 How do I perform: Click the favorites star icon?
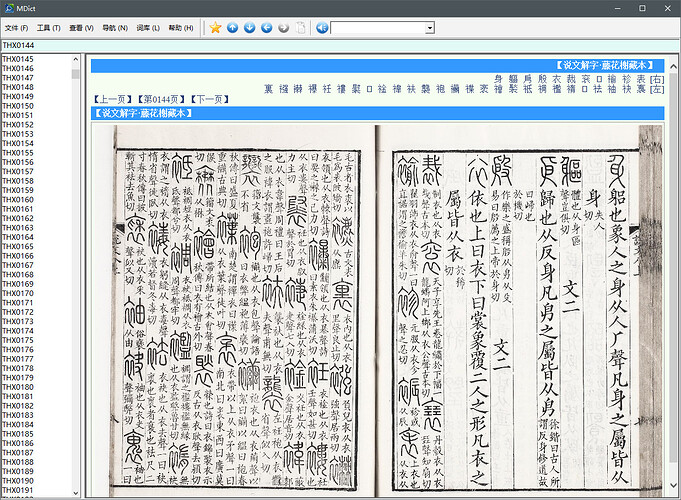215,28
